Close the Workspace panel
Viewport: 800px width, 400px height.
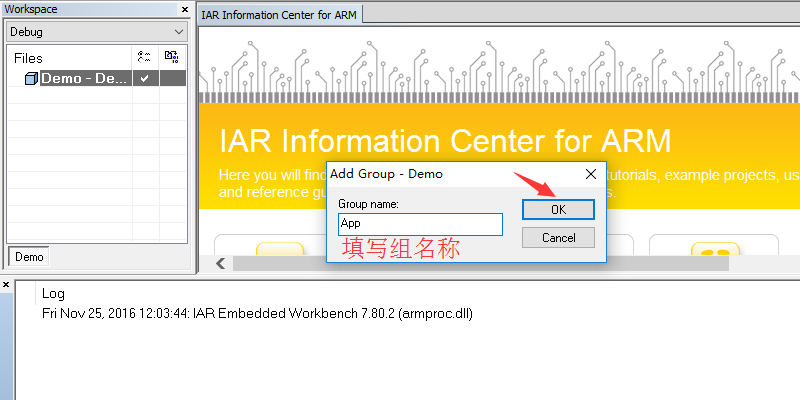pos(185,9)
